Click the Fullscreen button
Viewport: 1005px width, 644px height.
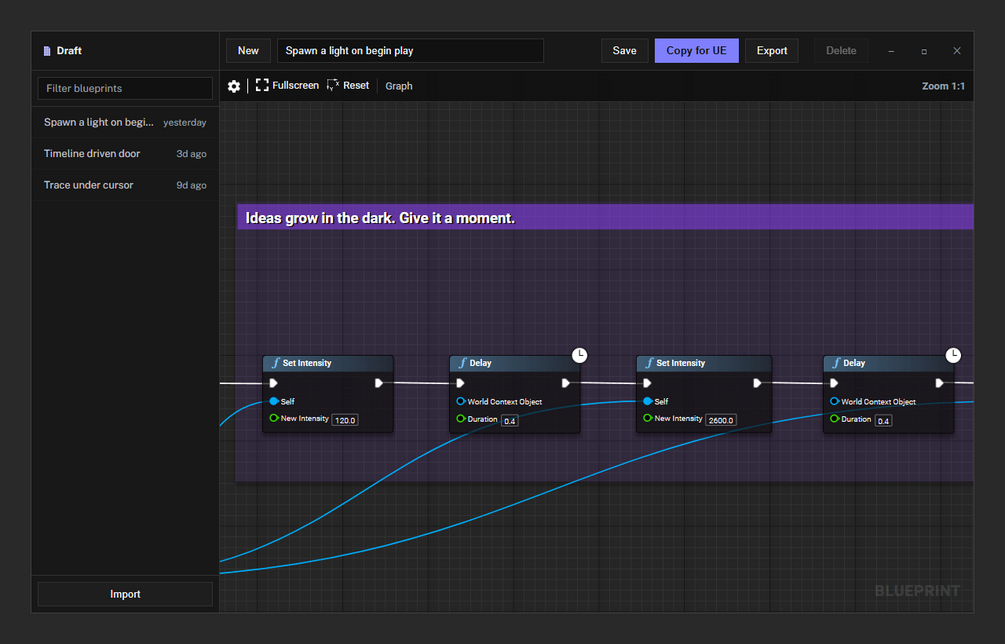(x=287, y=85)
